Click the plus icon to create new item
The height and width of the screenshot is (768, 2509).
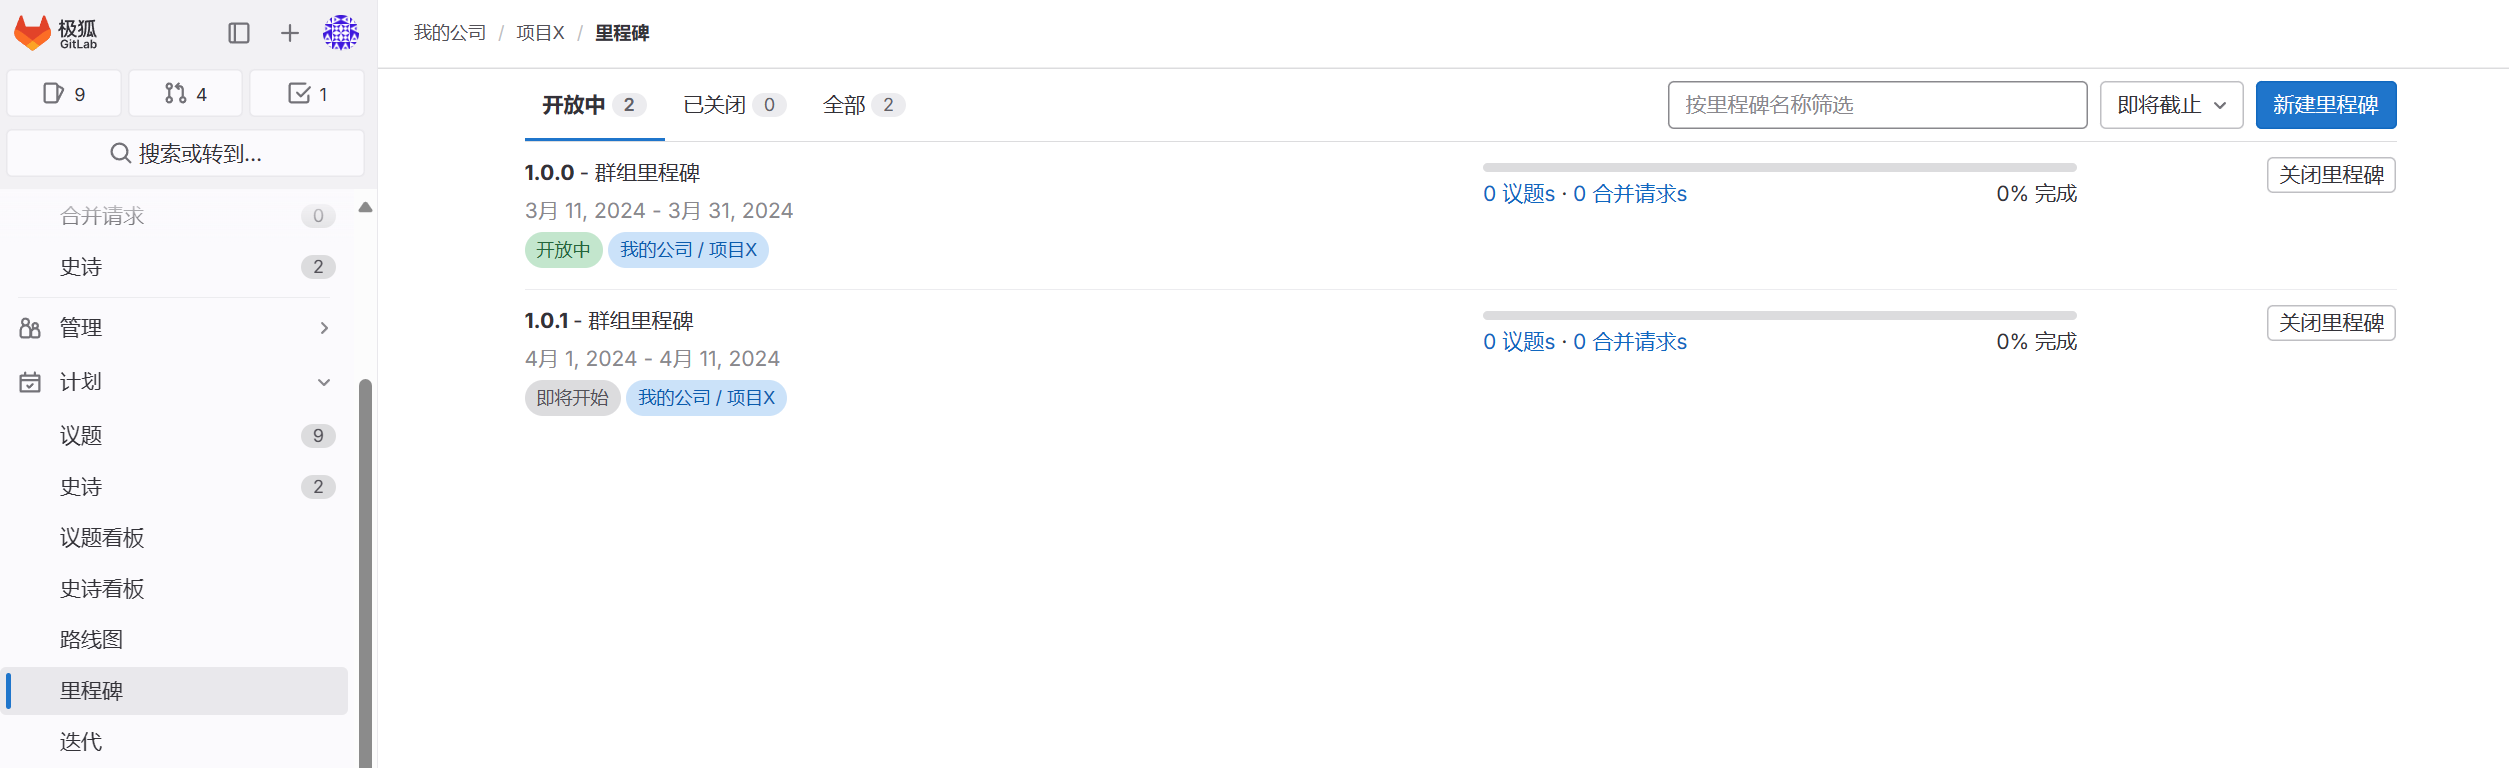(289, 32)
